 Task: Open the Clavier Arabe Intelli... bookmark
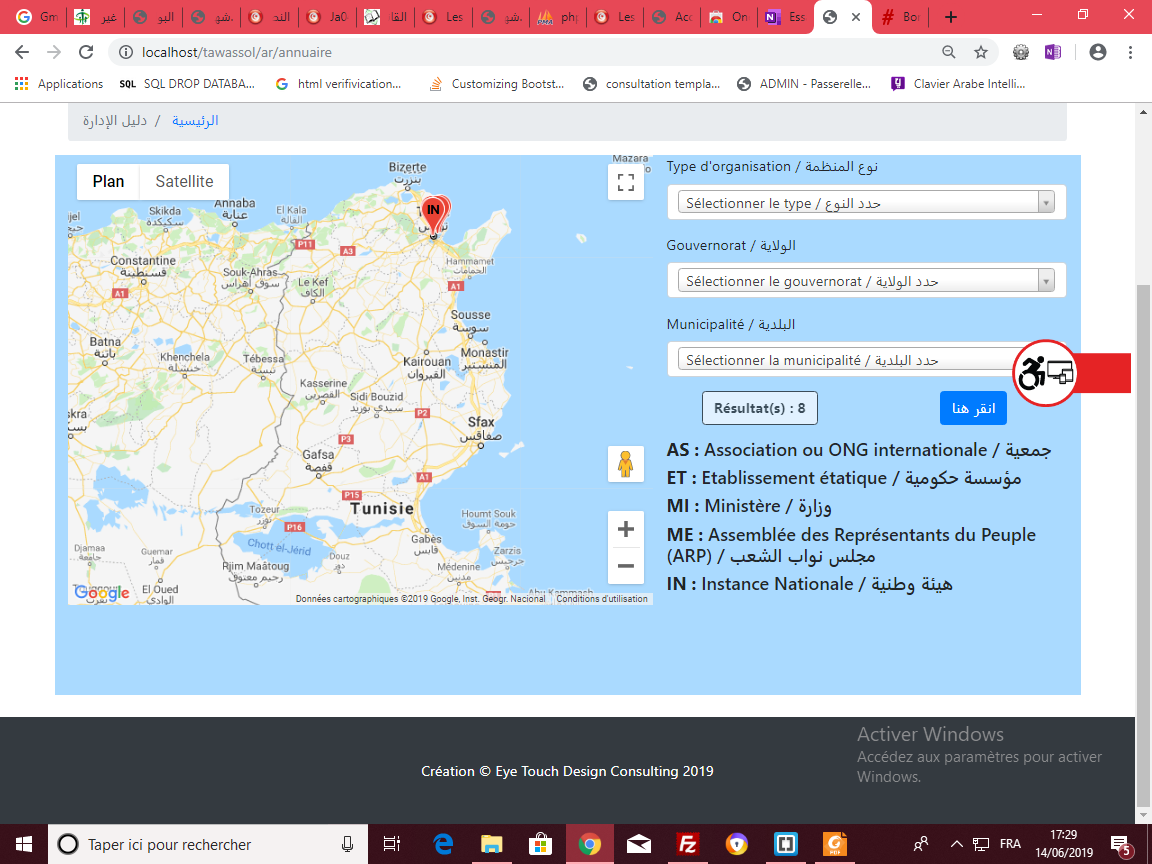(958, 84)
